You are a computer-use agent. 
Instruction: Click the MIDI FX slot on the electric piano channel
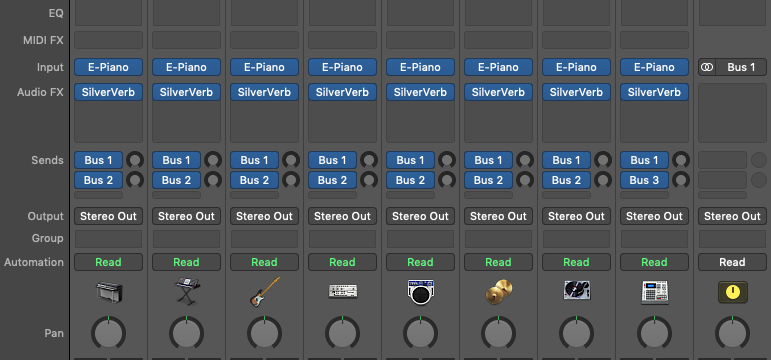click(x=109, y=40)
